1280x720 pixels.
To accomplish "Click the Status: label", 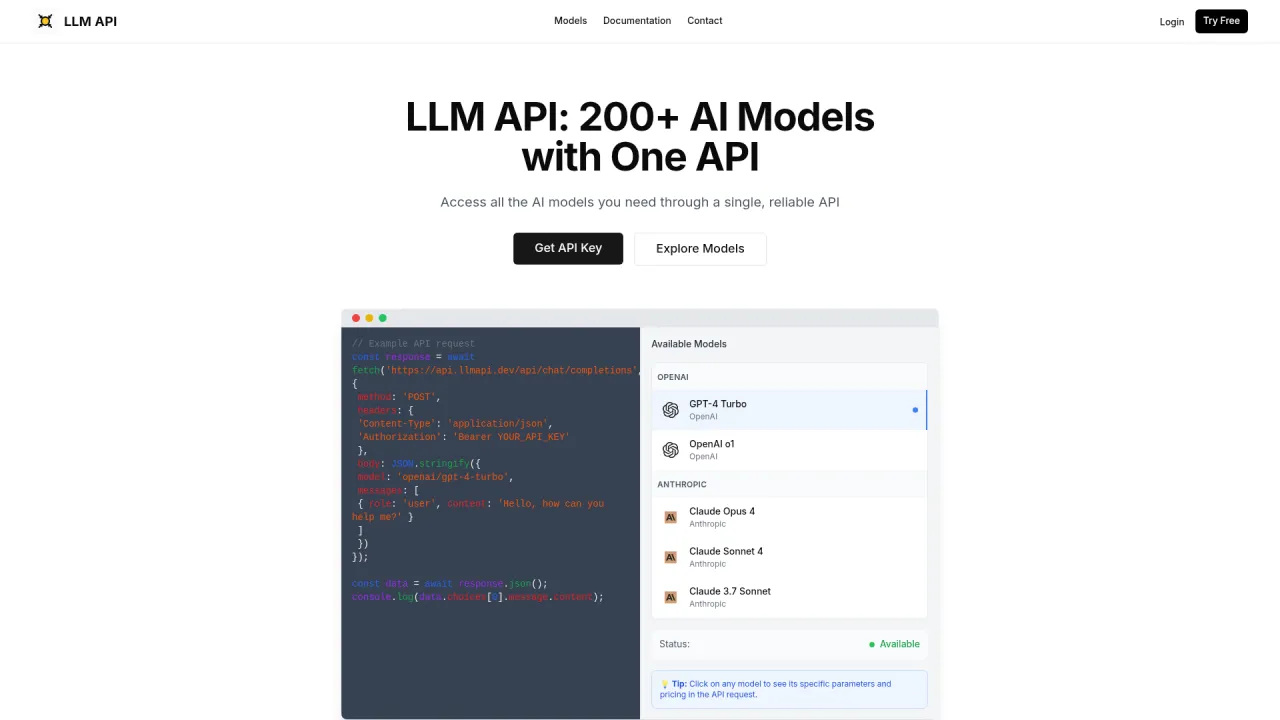I will (x=675, y=644).
